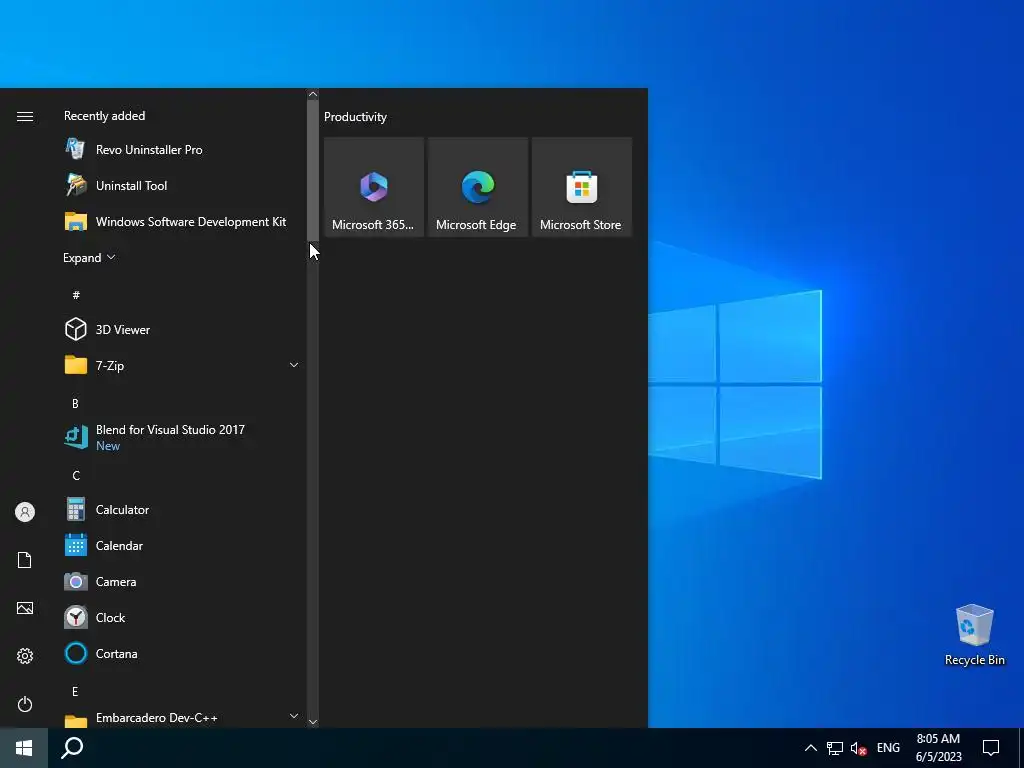Click scrollbar up arrow in app list

313,94
